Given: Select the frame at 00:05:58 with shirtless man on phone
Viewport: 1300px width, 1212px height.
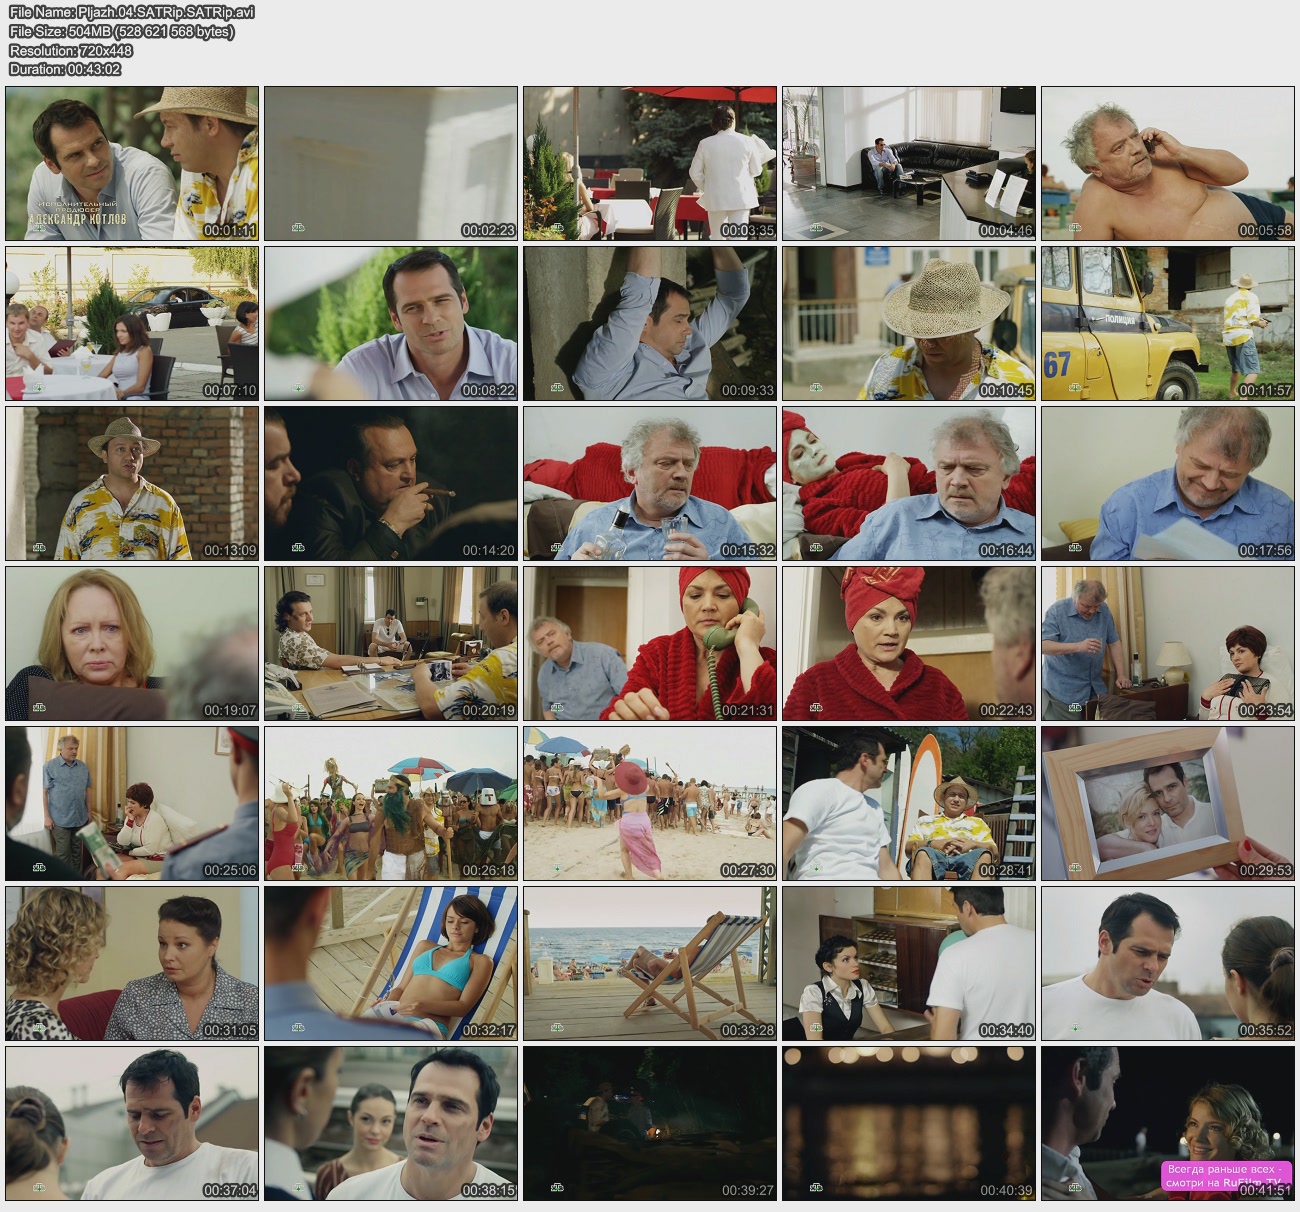Looking at the screenshot, I should [1167, 163].
